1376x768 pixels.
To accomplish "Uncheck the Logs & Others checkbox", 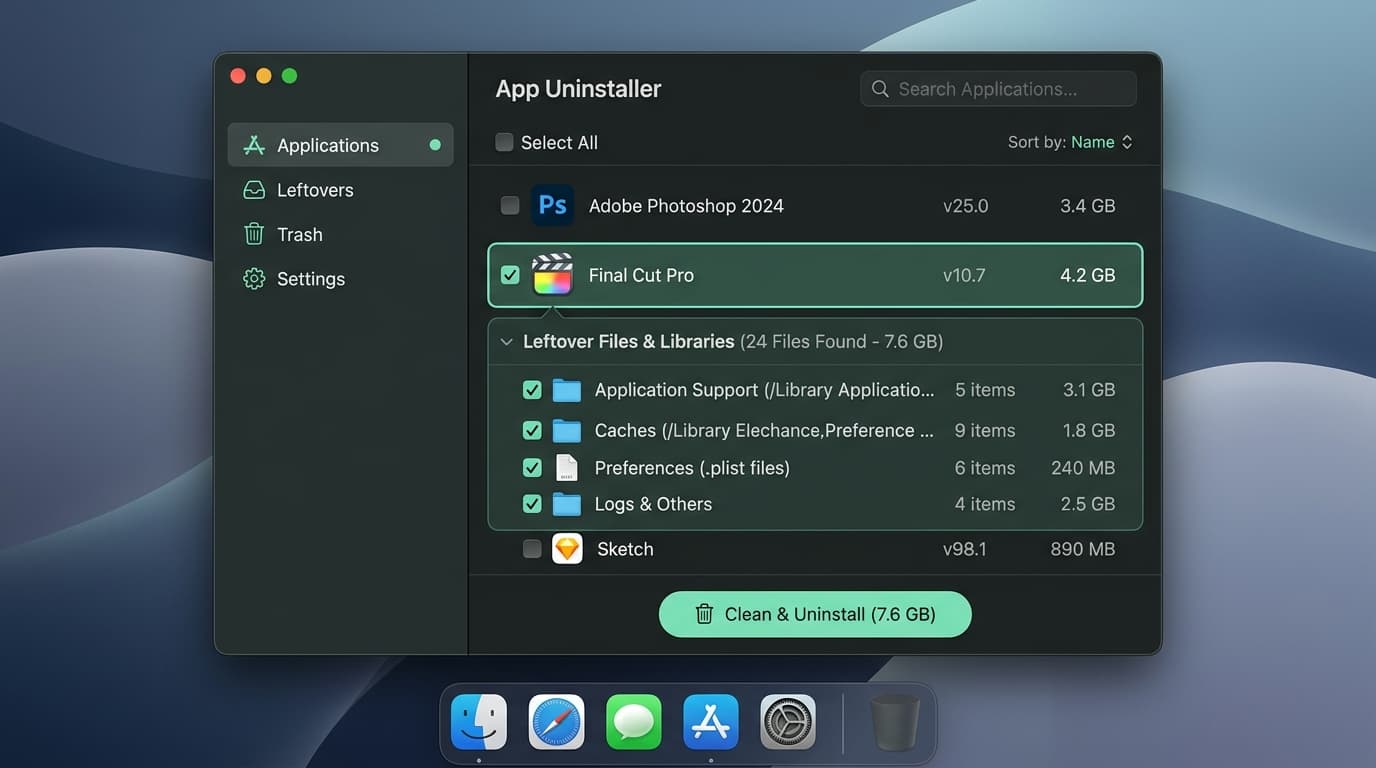I will click(x=532, y=504).
